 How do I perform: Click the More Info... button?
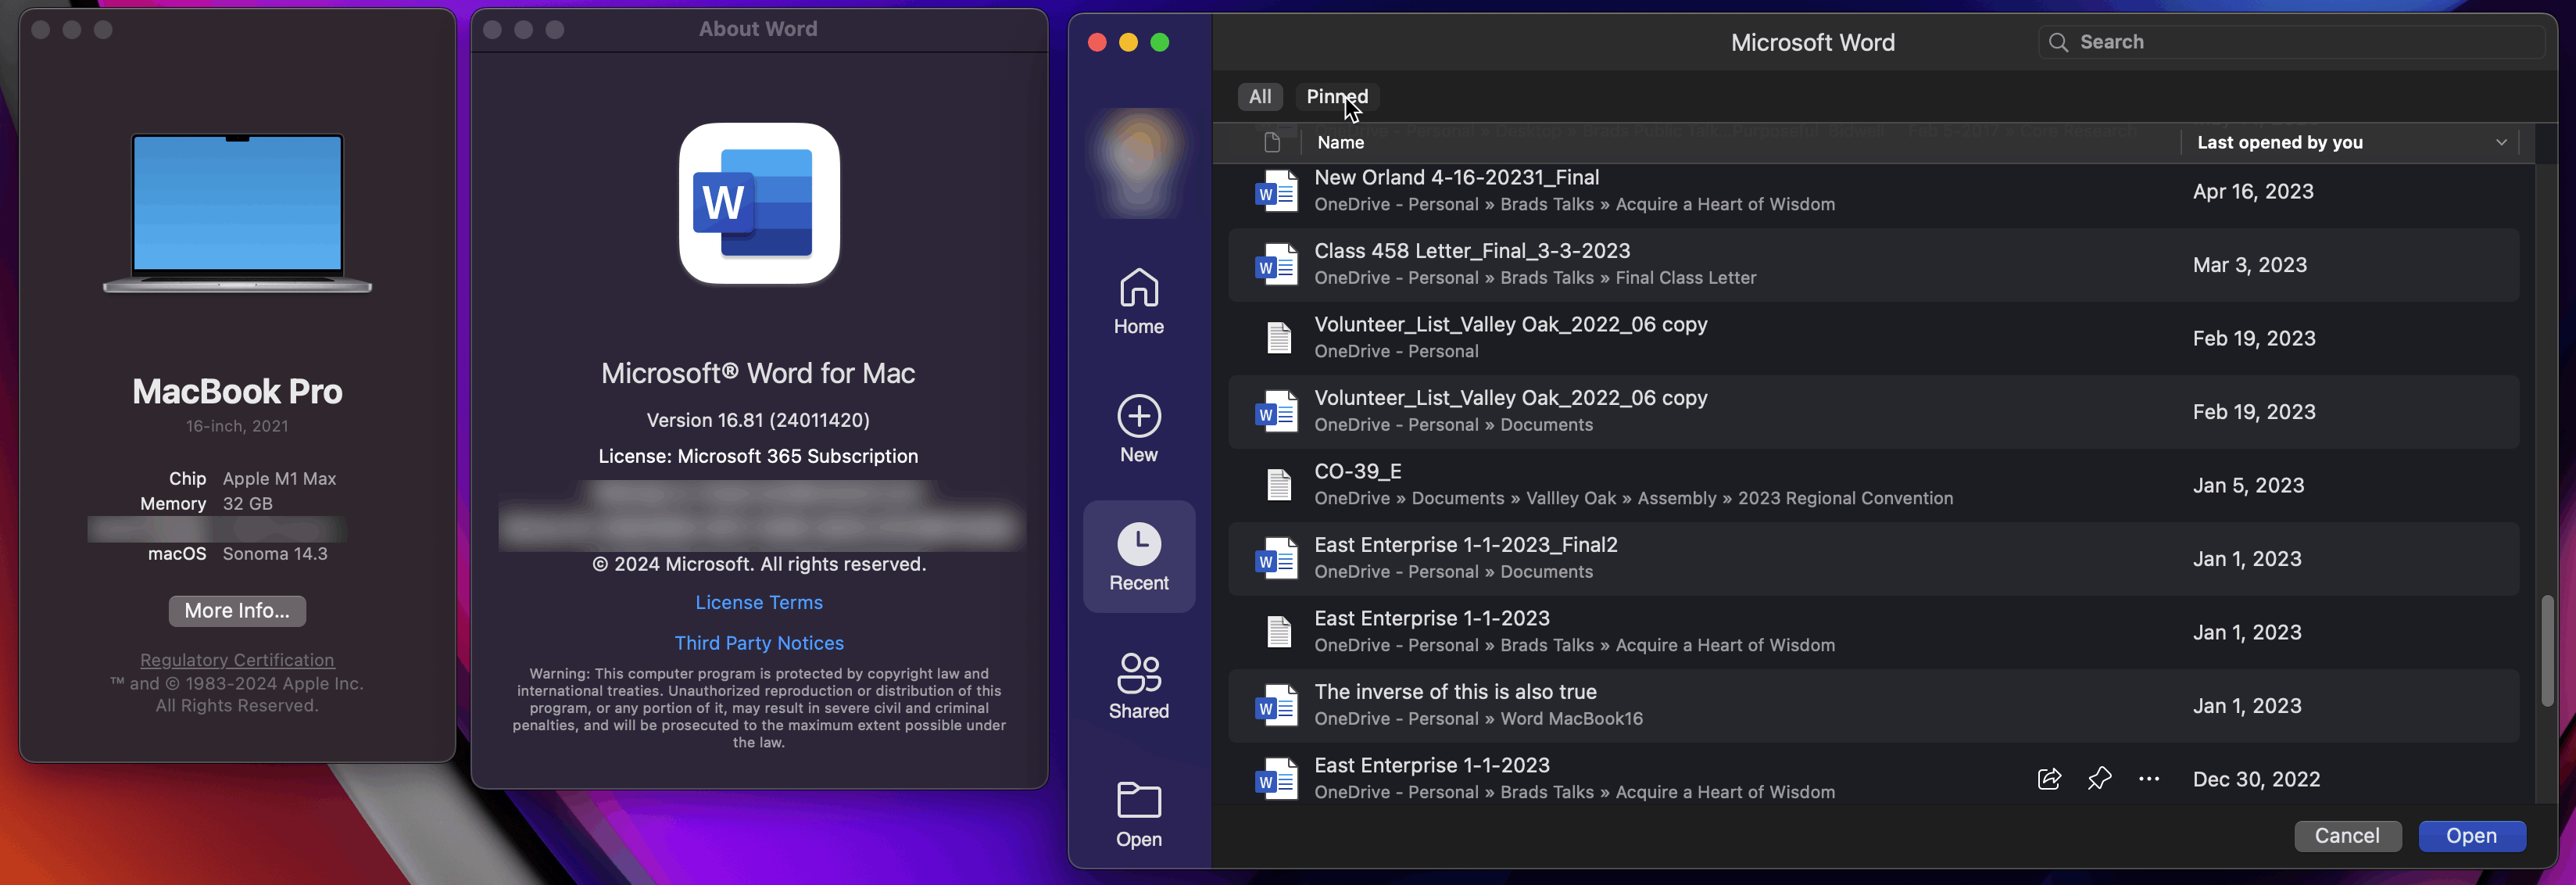click(237, 610)
